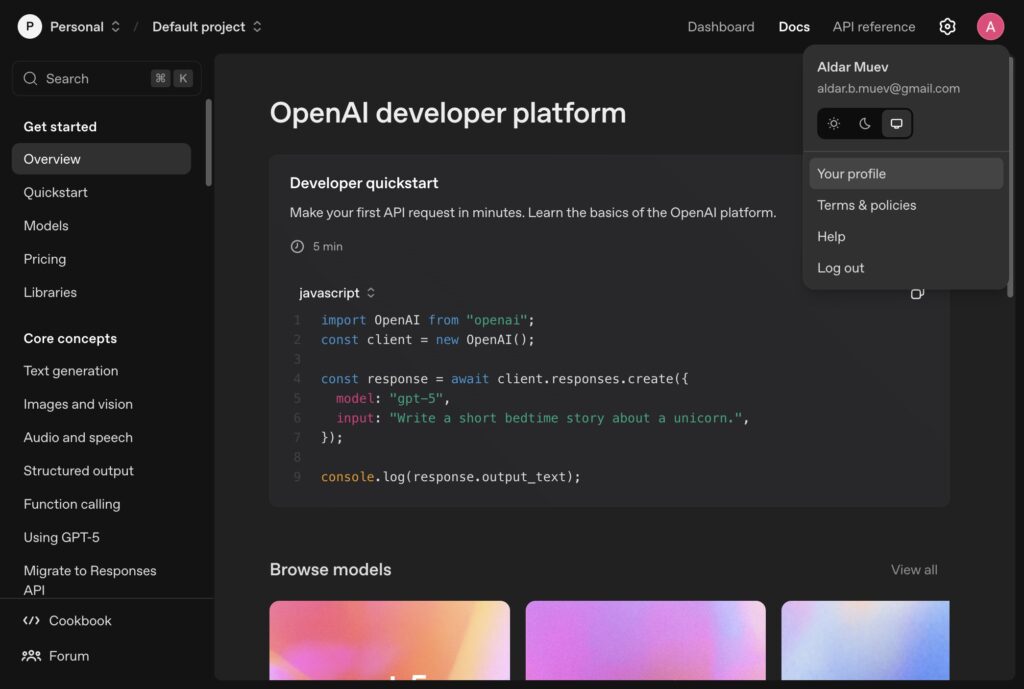Click the search magnifier icon
The image size is (1024, 689).
[x=31, y=78]
